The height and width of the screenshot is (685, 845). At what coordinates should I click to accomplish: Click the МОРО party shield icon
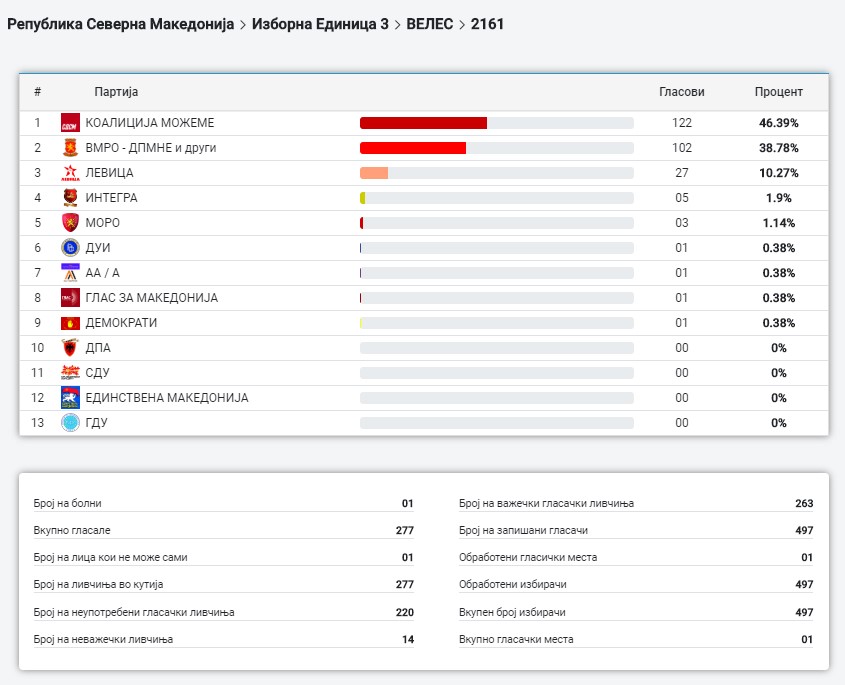pyautogui.click(x=70, y=223)
